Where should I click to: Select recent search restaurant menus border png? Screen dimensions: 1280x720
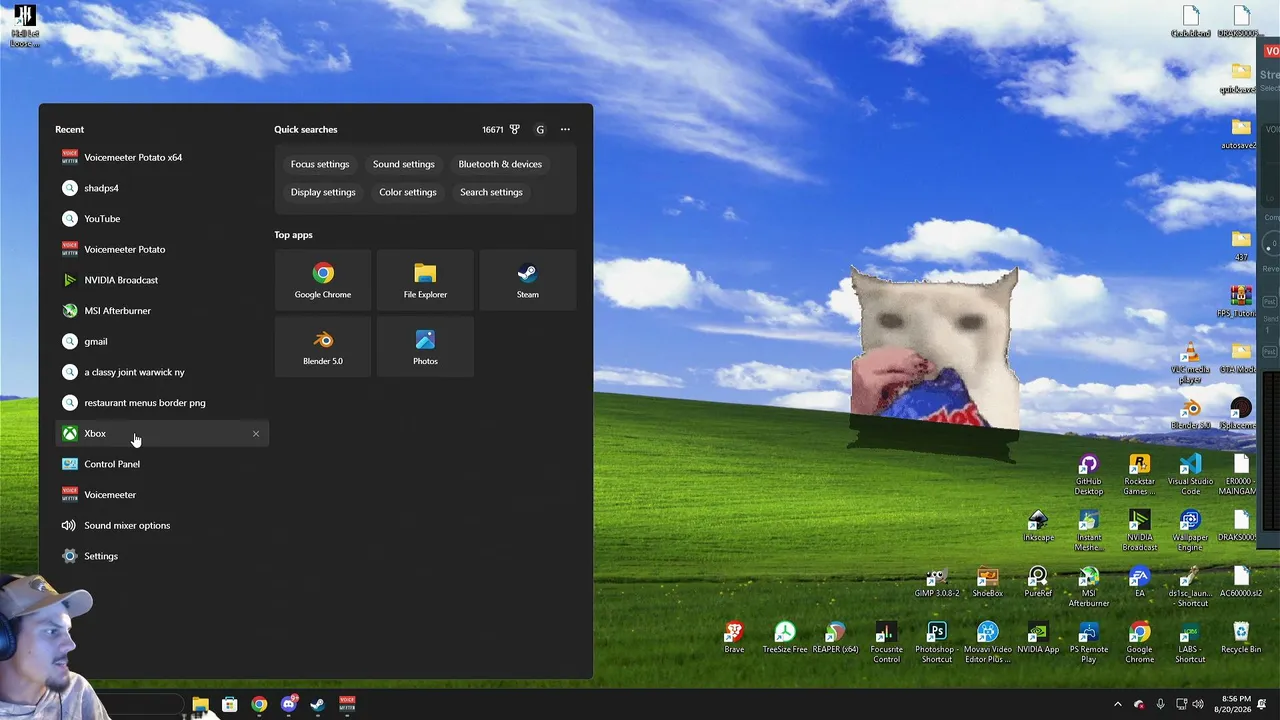pyautogui.click(x=162, y=403)
